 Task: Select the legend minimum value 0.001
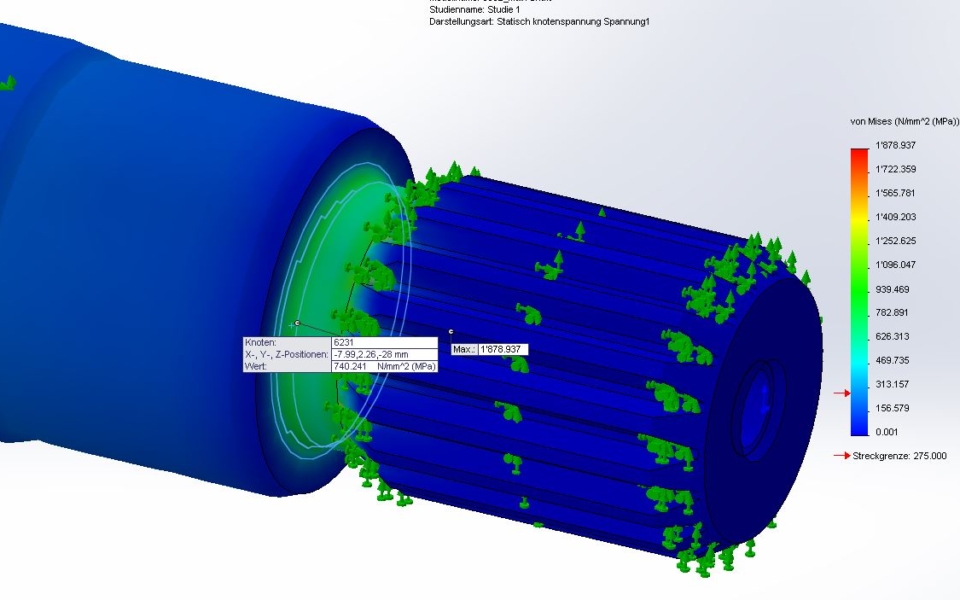887,432
